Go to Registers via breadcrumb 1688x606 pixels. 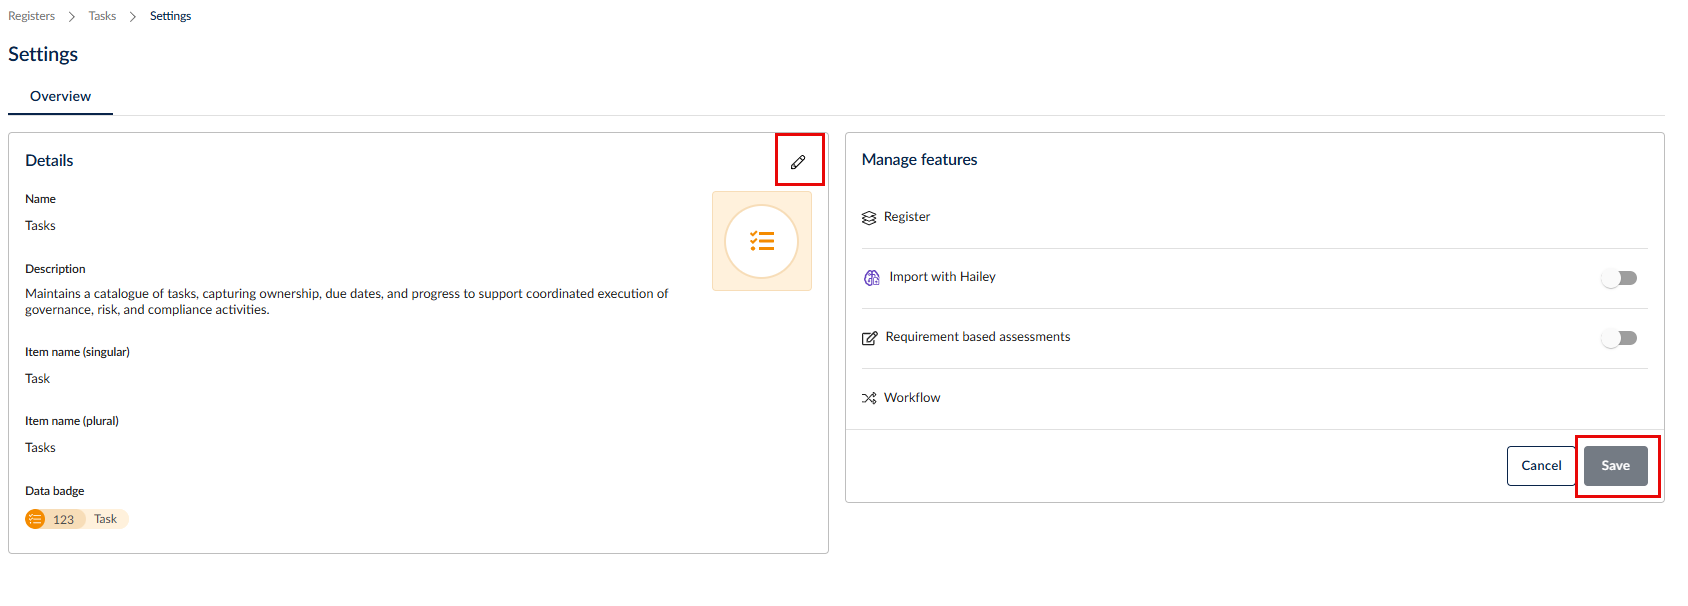(x=31, y=16)
